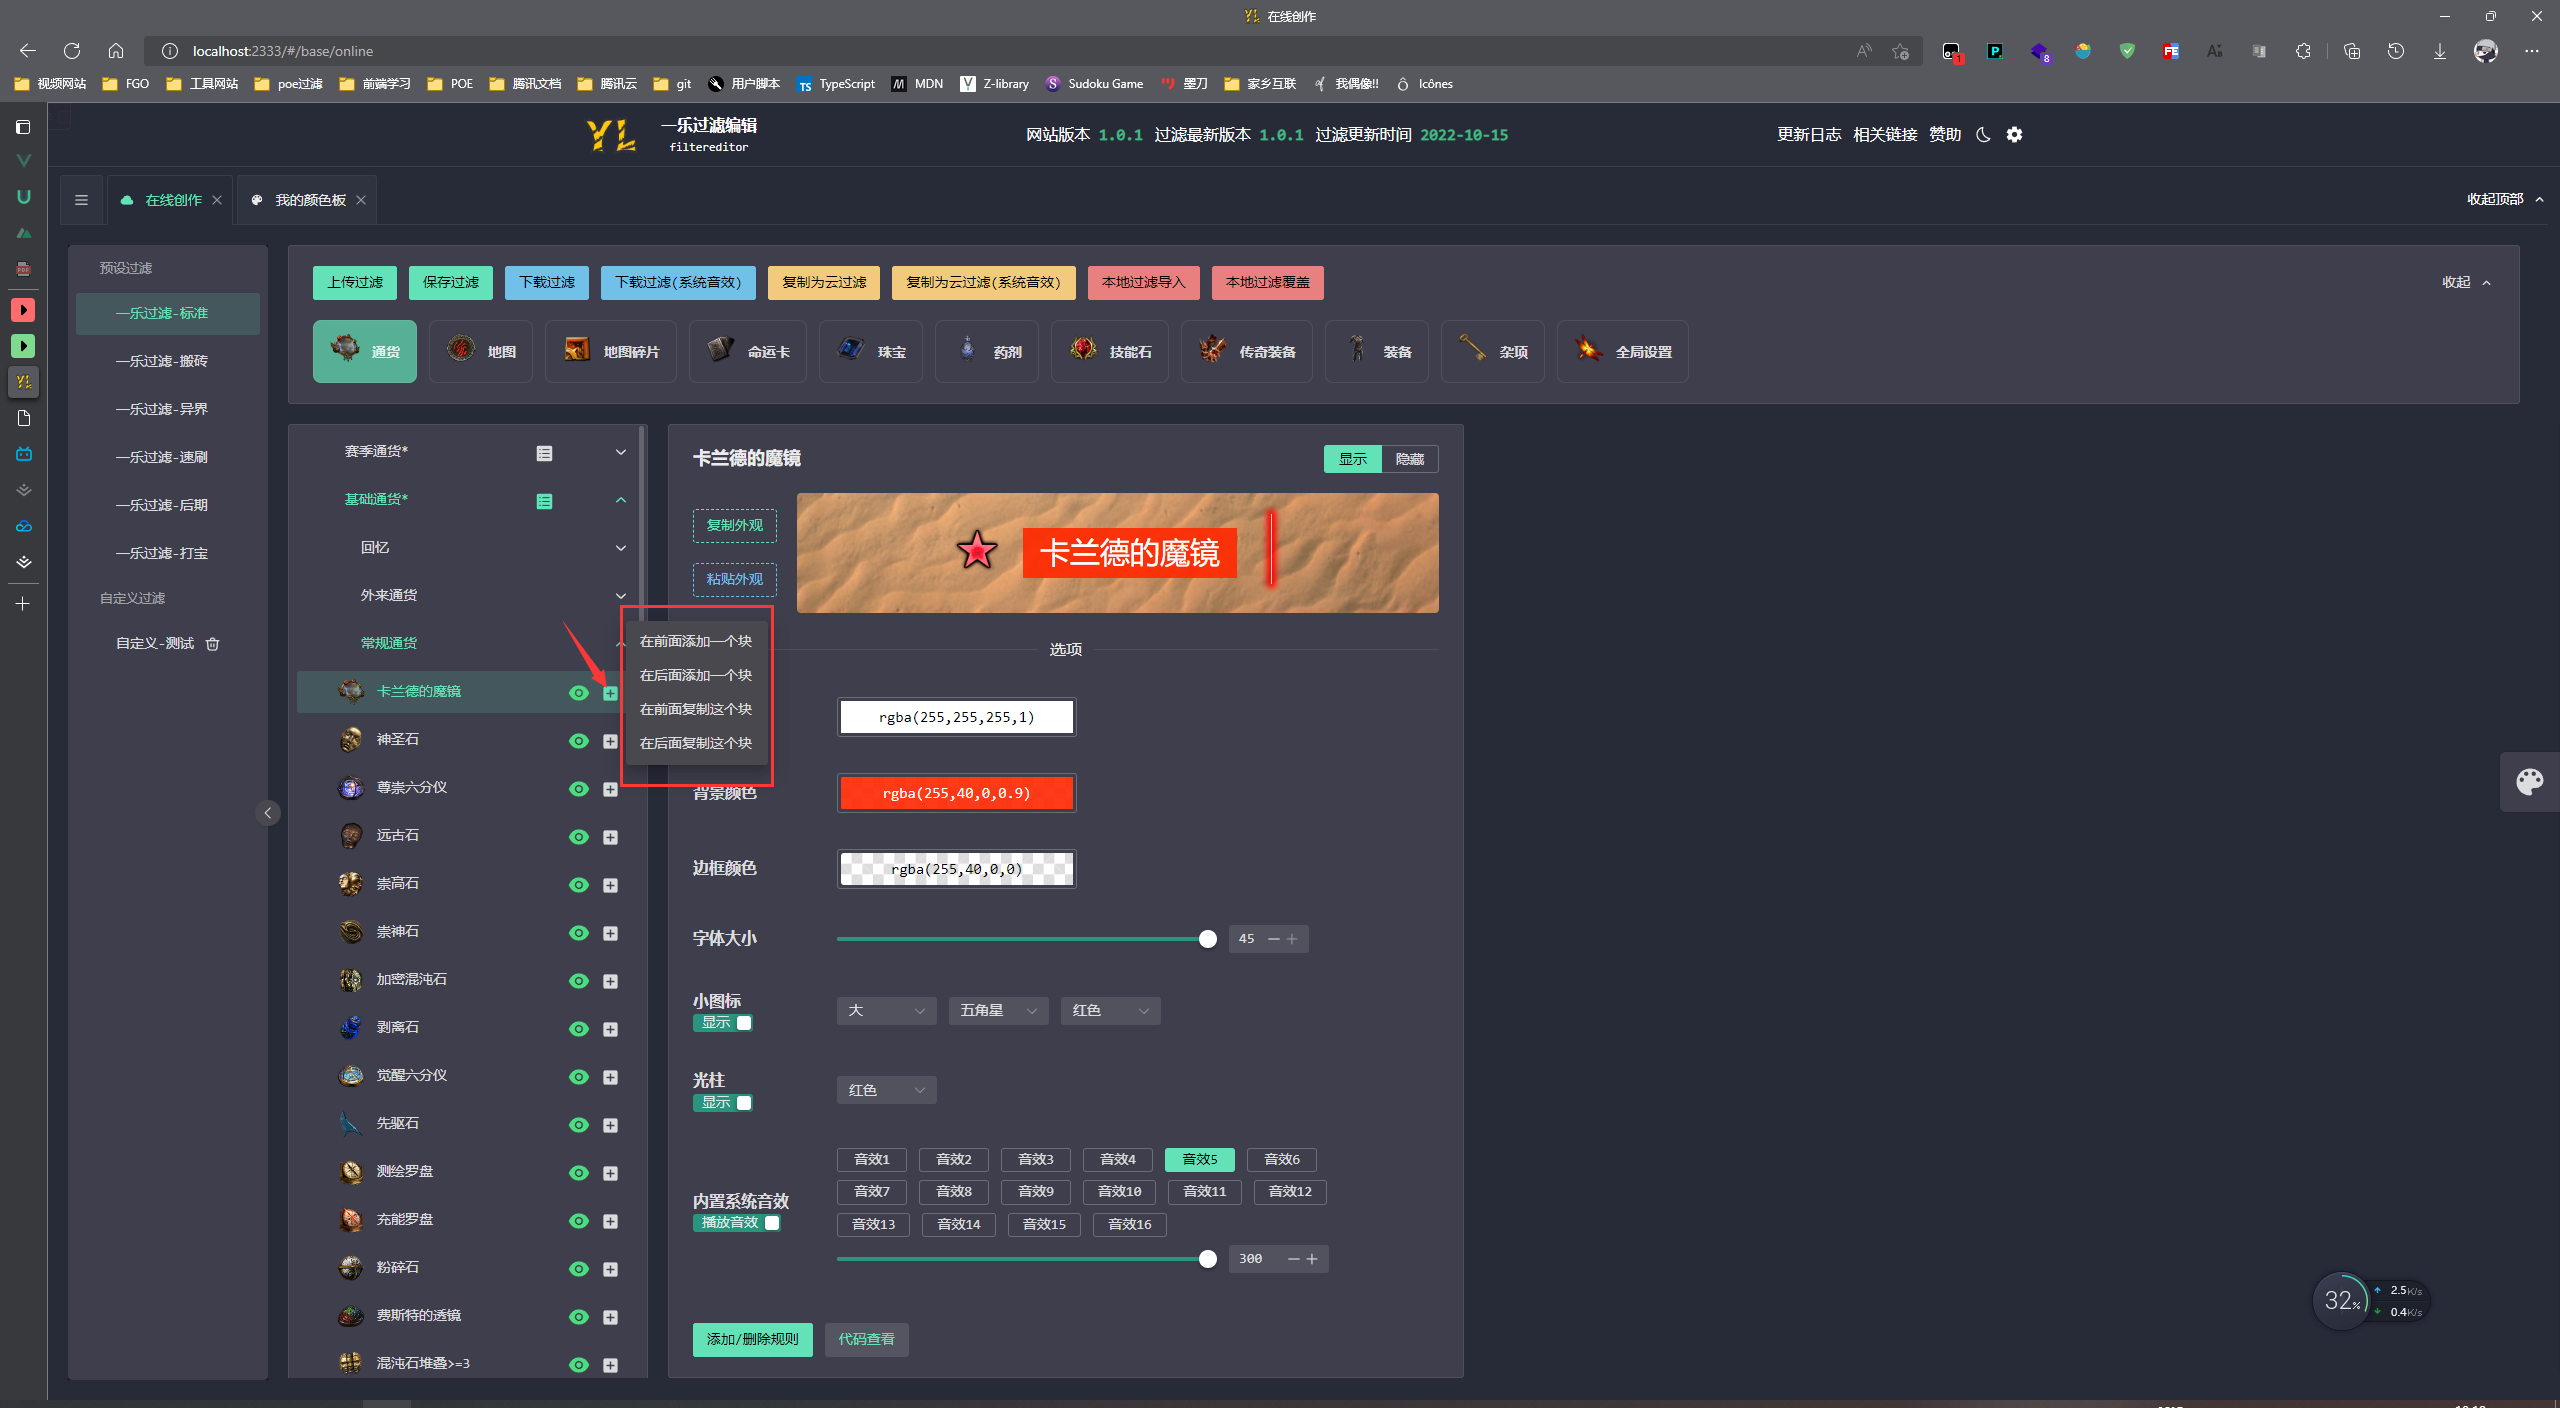Open the border color swatch rgba(255,40,0,0)
The width and height of the screenshot is (2560, 1408).
pyautogui.click(x=957, y=870)
